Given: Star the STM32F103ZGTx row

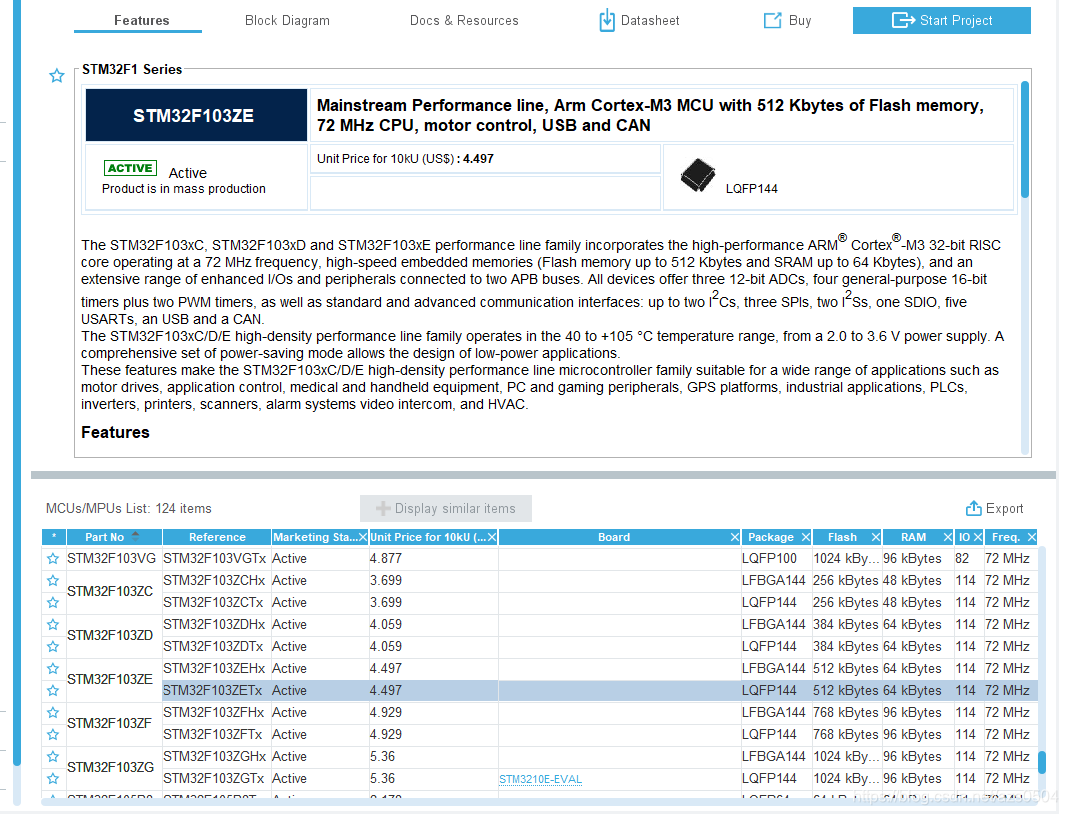Looking at the screenshot, I should coord(53,778).
